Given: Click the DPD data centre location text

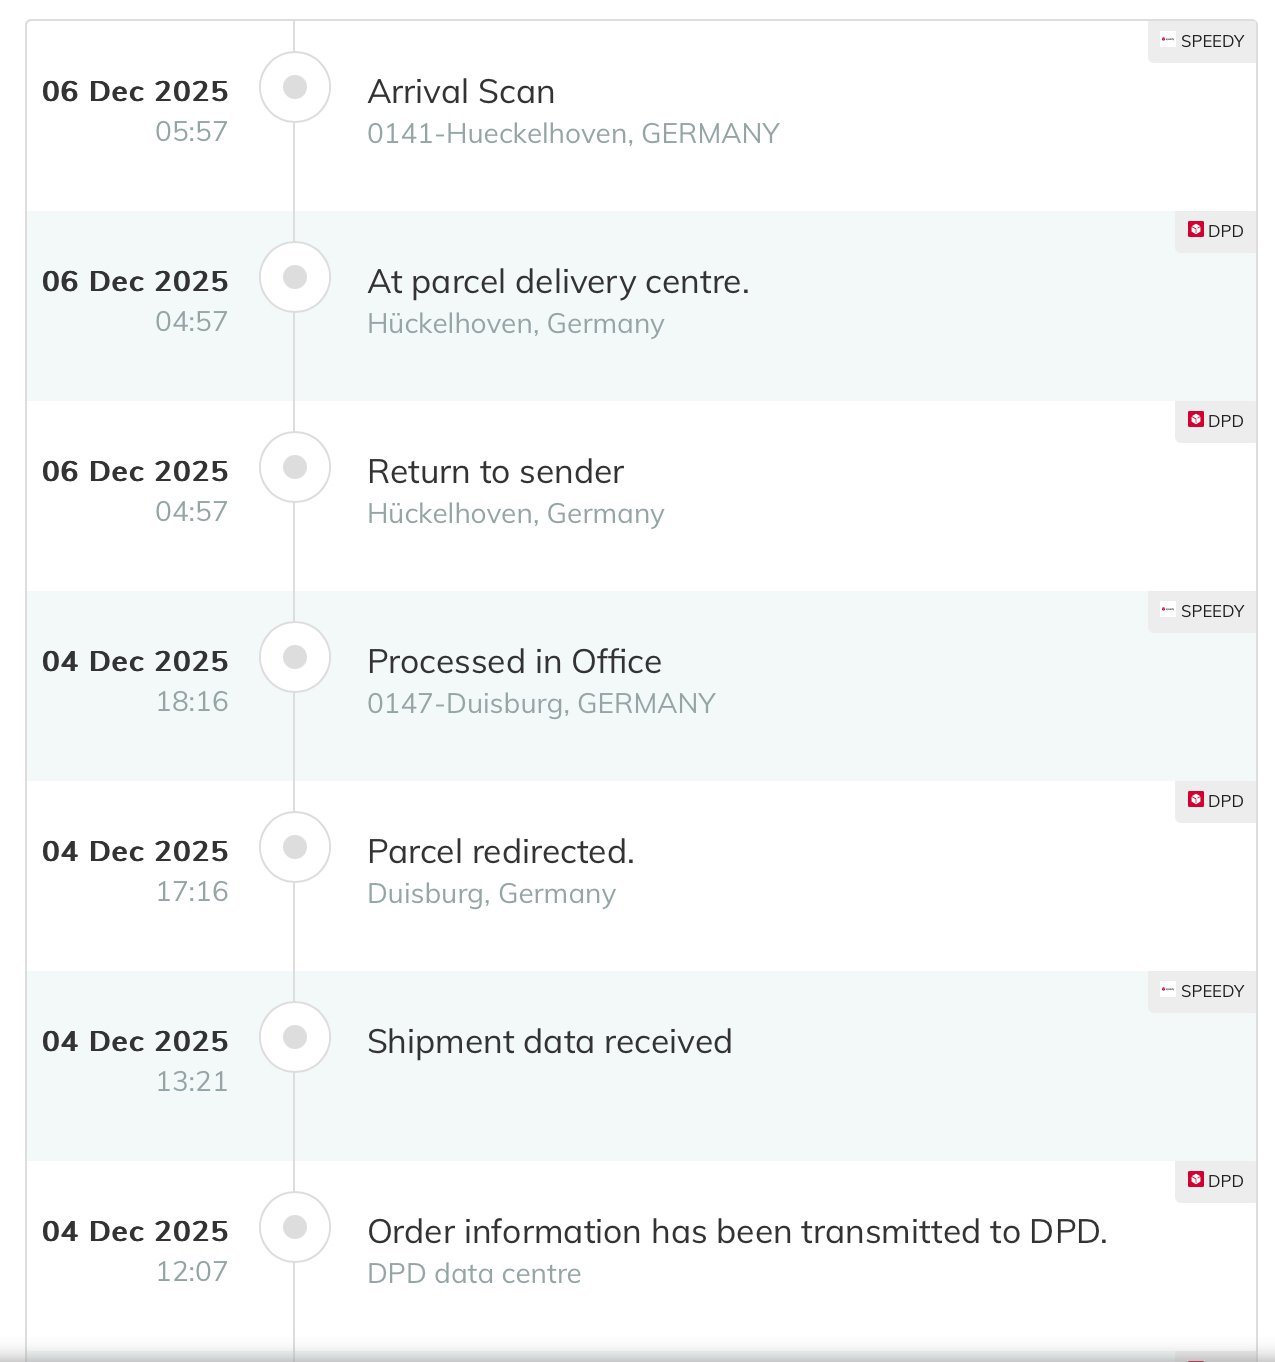Looking at the screenshot, I should pos(474,1274).
